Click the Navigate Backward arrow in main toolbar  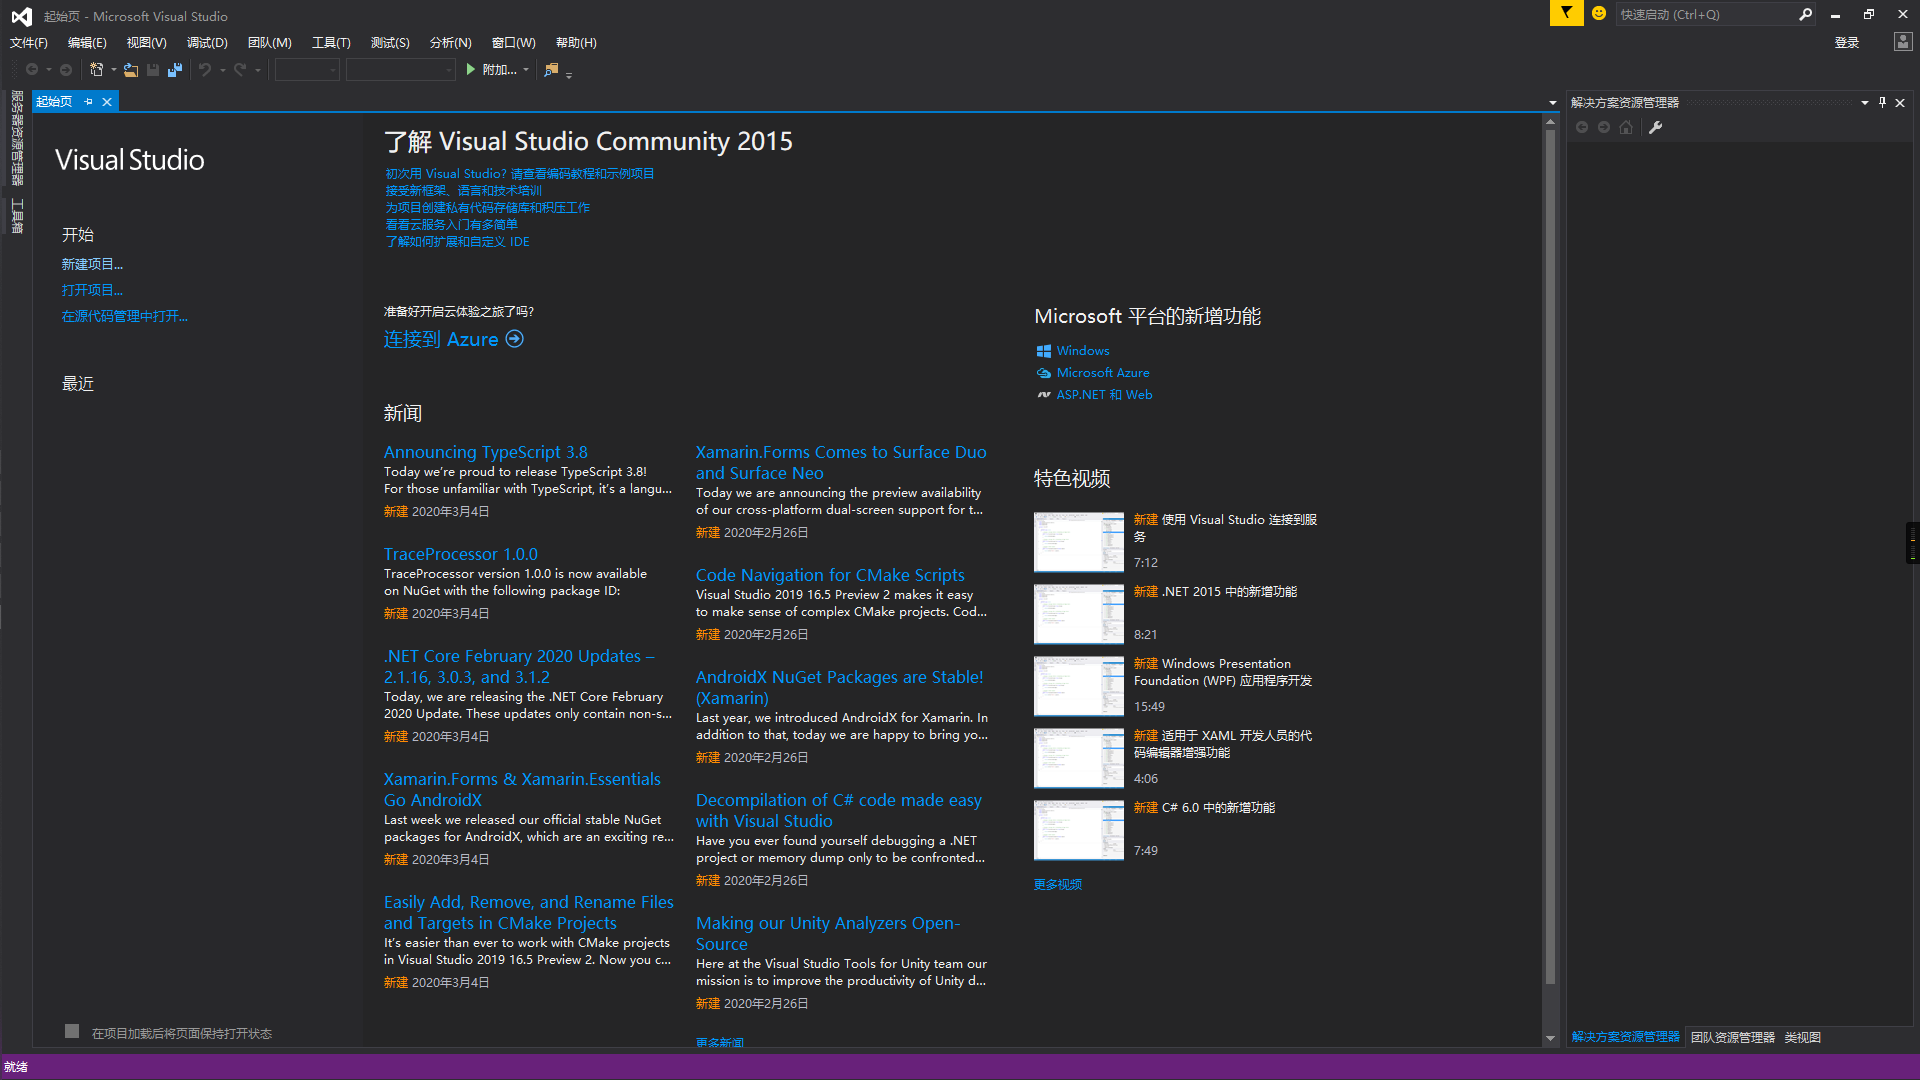pos(32,70)
